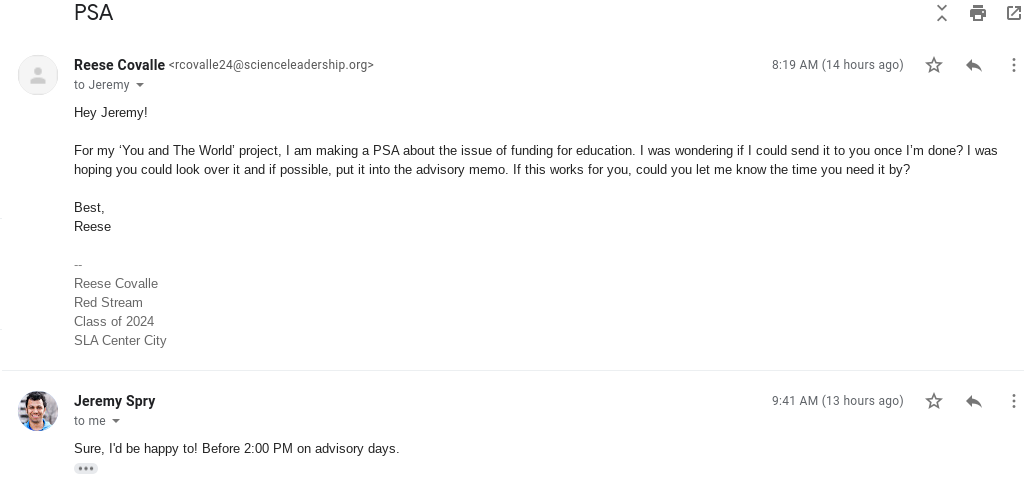Show details for 'to Jeremy' recipients
Image resolution: width=1032 pixels, height=480 pixels.
pos(140,86)
